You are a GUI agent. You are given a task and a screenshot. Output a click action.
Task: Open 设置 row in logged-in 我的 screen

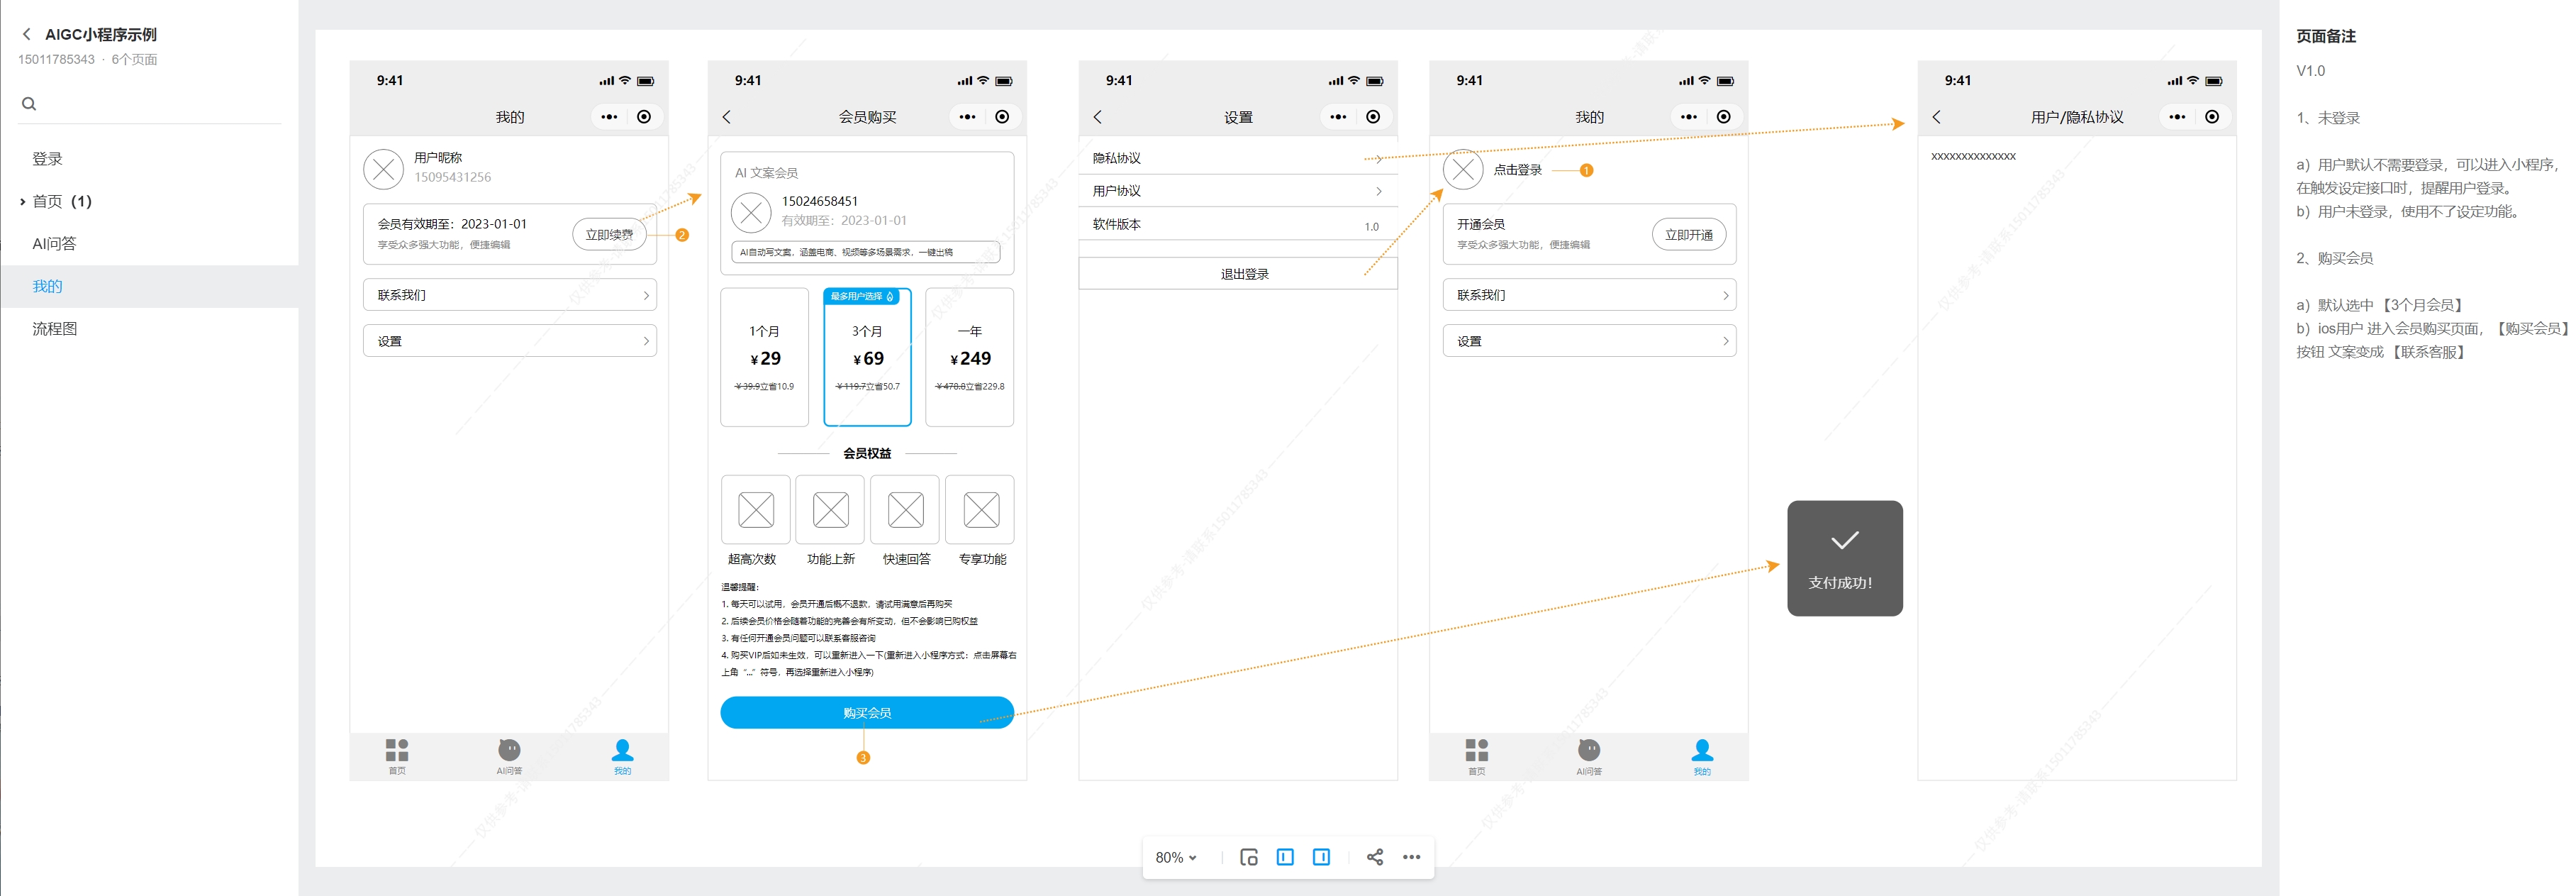(x=509, y=341)
